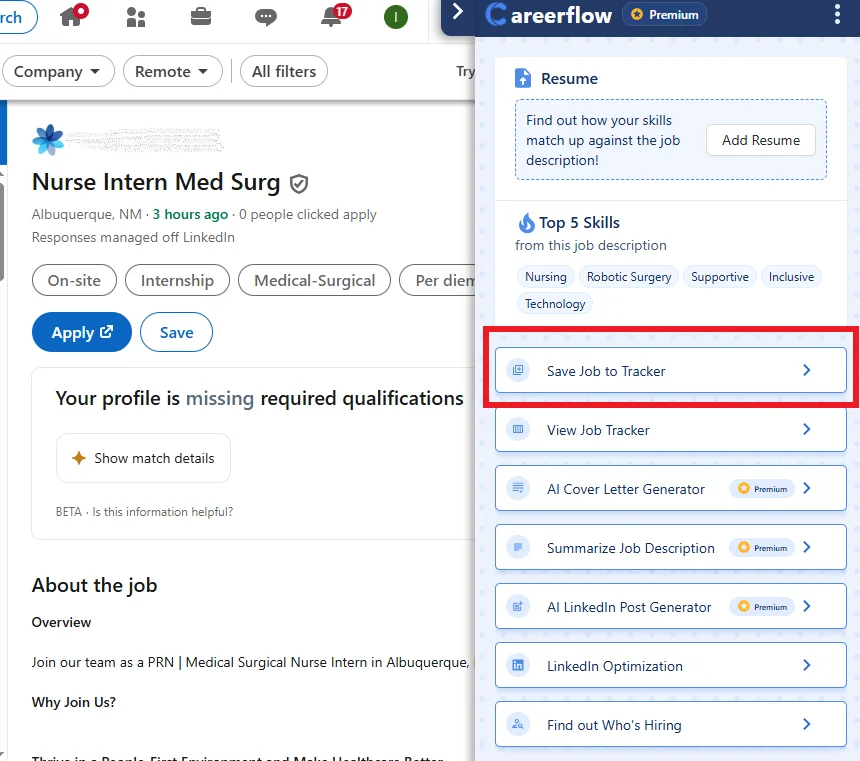The width and height of the screenshot is (860, 761).
Task: Open the Messaging speech bubble icon
Action: (x=264, y=16)
